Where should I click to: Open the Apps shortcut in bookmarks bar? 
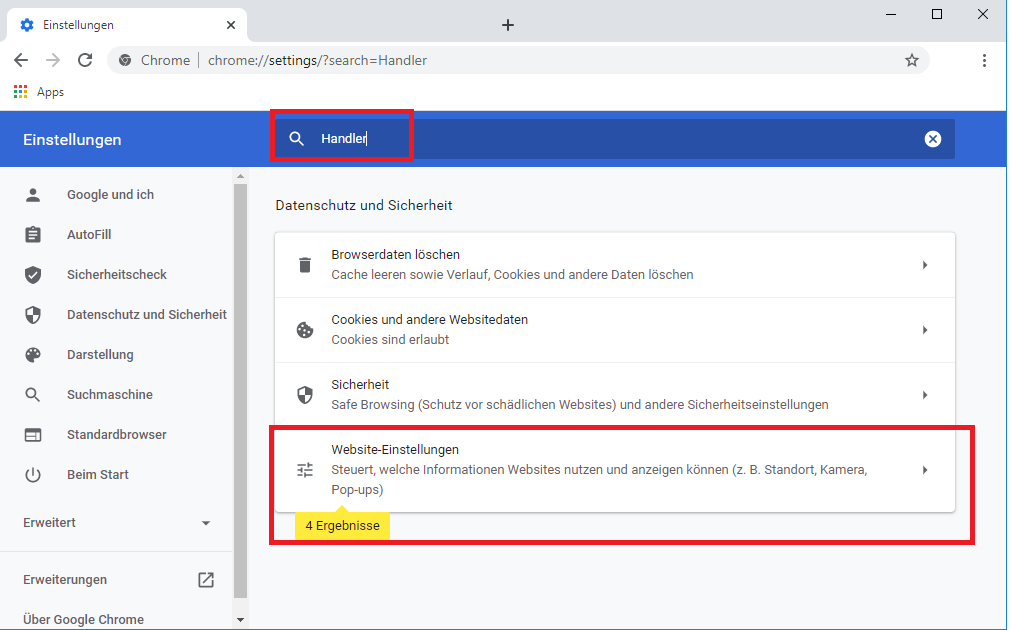(x=38, y=92)
